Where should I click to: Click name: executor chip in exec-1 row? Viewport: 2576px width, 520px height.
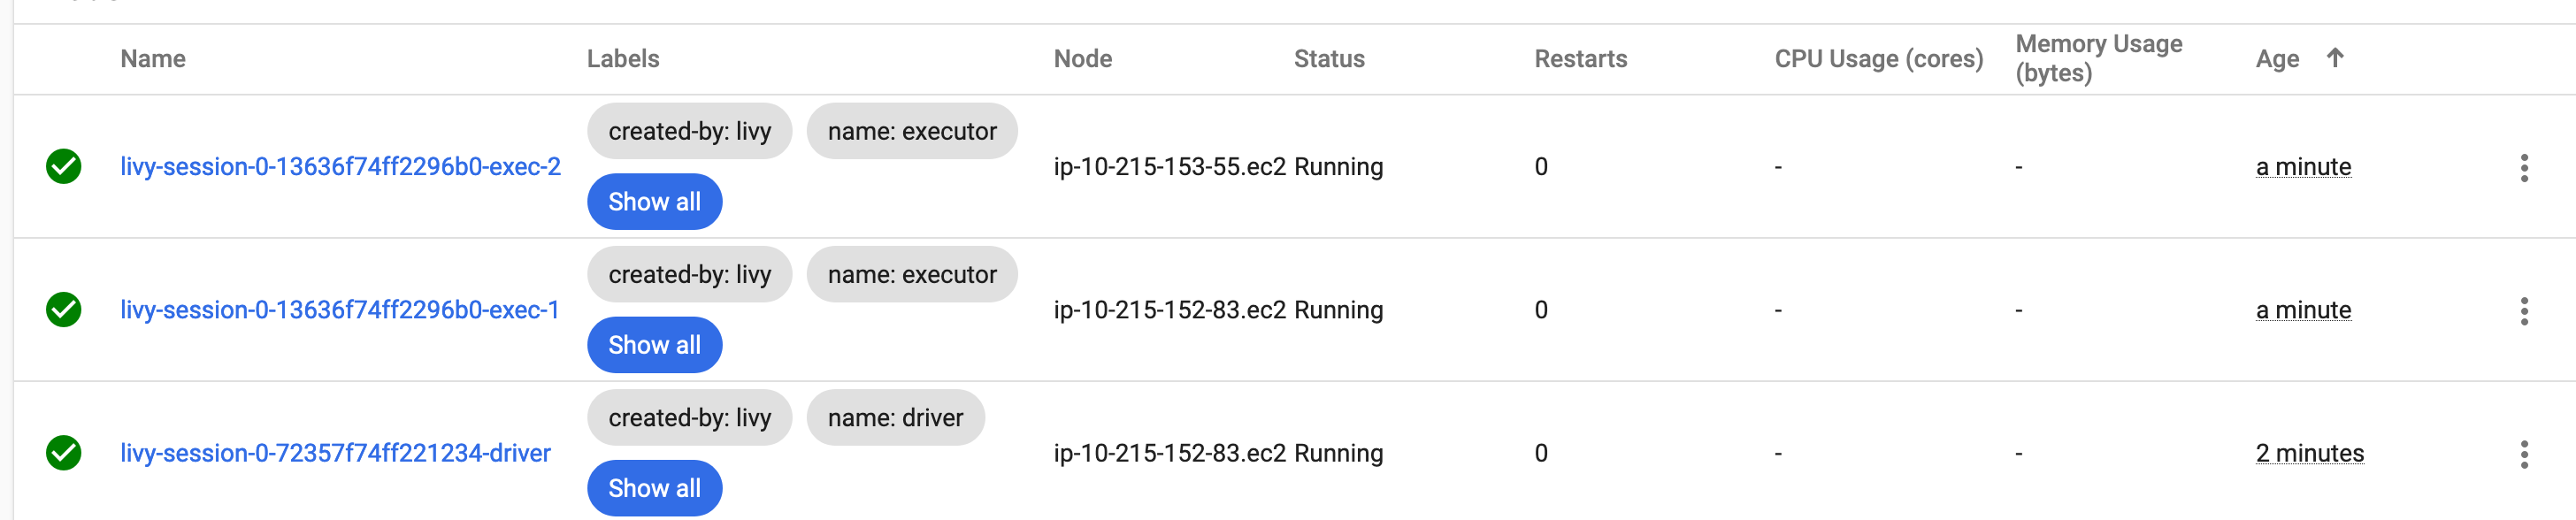(911, 275)
